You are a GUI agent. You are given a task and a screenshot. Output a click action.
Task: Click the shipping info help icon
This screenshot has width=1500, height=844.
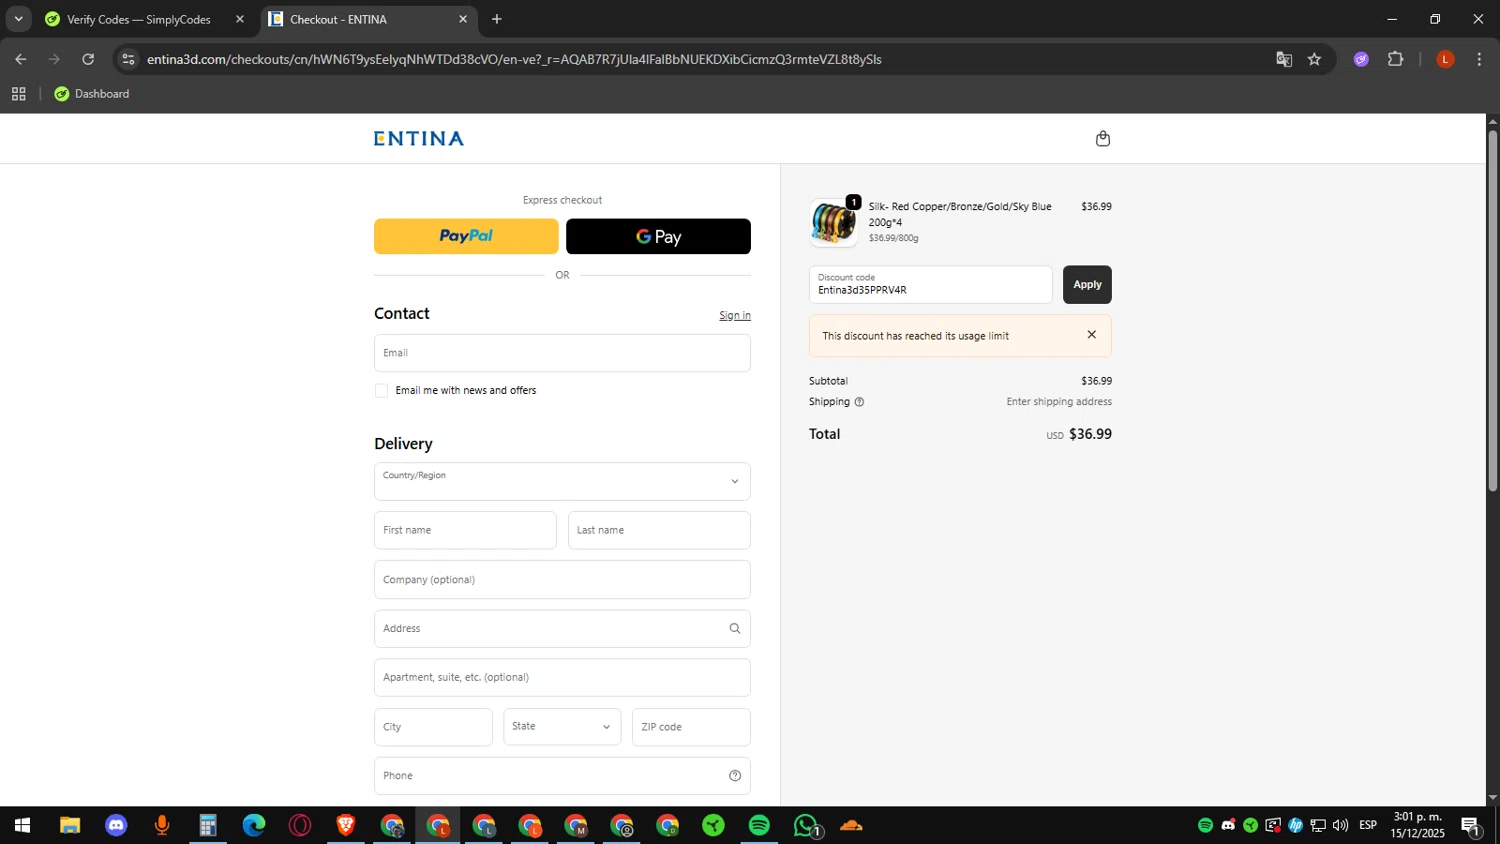859,402
